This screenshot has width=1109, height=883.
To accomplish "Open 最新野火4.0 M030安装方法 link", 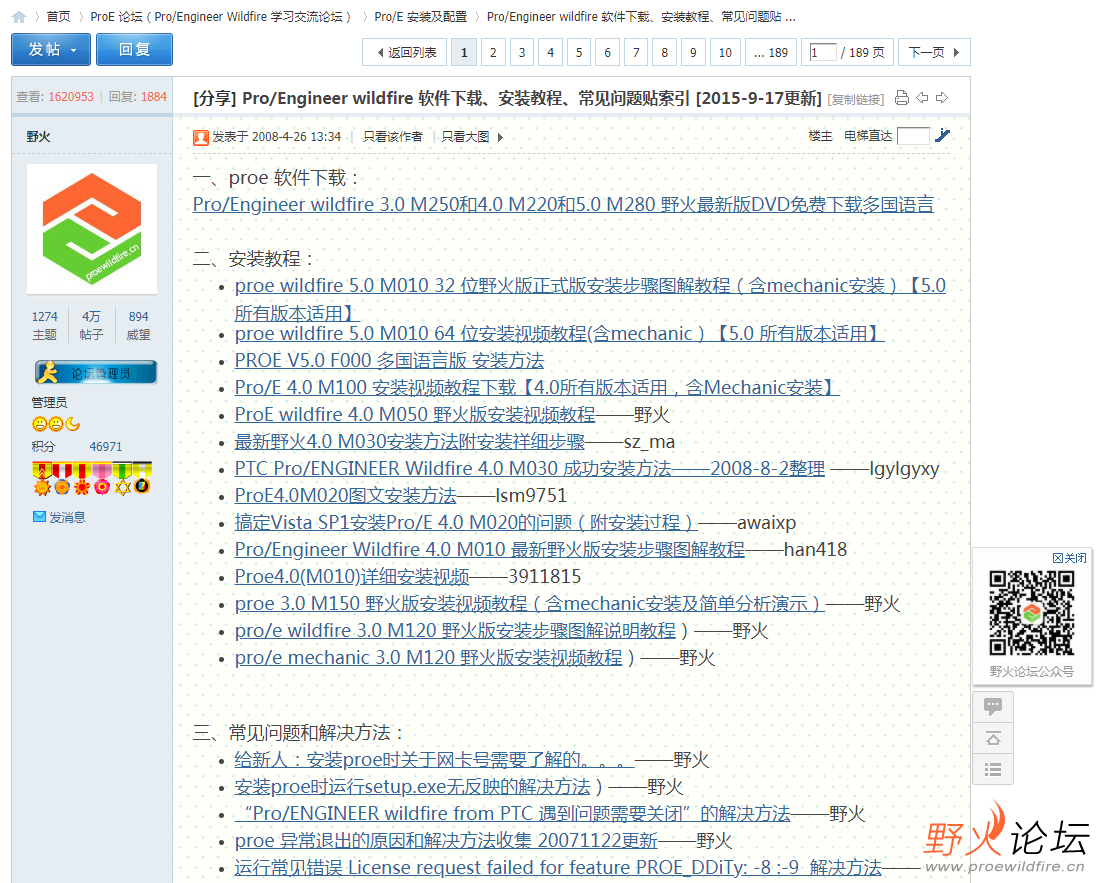I will click(x=410, y=441).
